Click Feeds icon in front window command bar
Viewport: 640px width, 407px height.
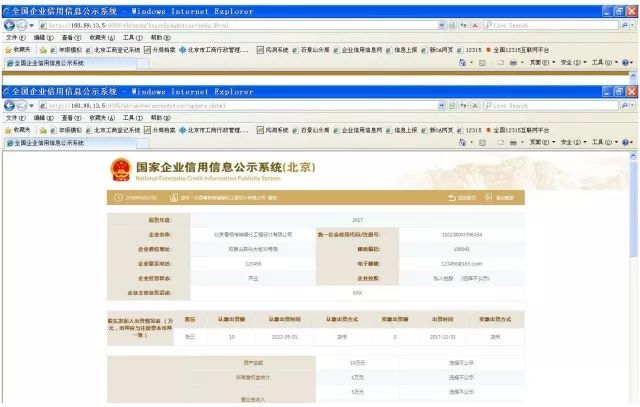coord(482,142)
